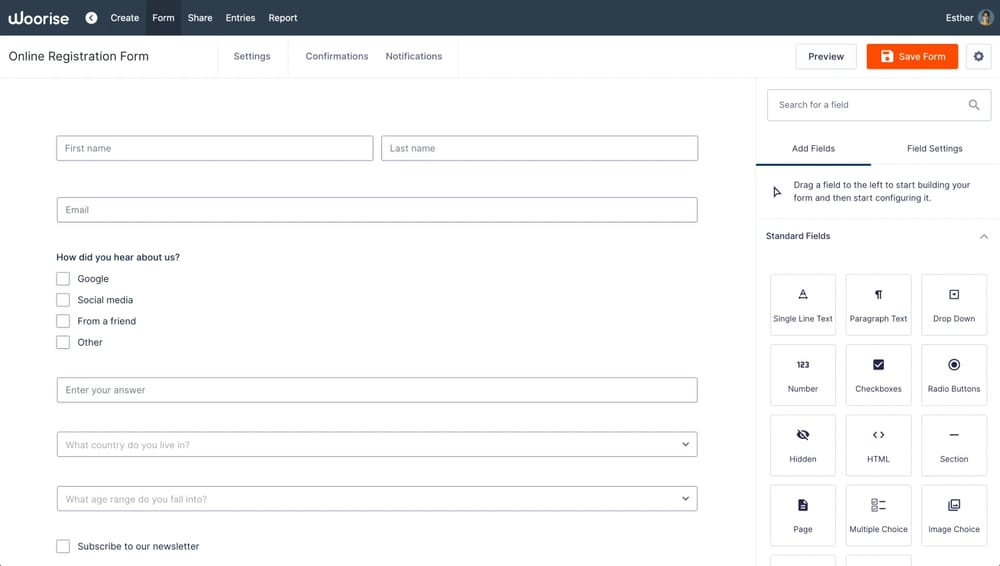Add an HTML field

click(x=878, y=445)
